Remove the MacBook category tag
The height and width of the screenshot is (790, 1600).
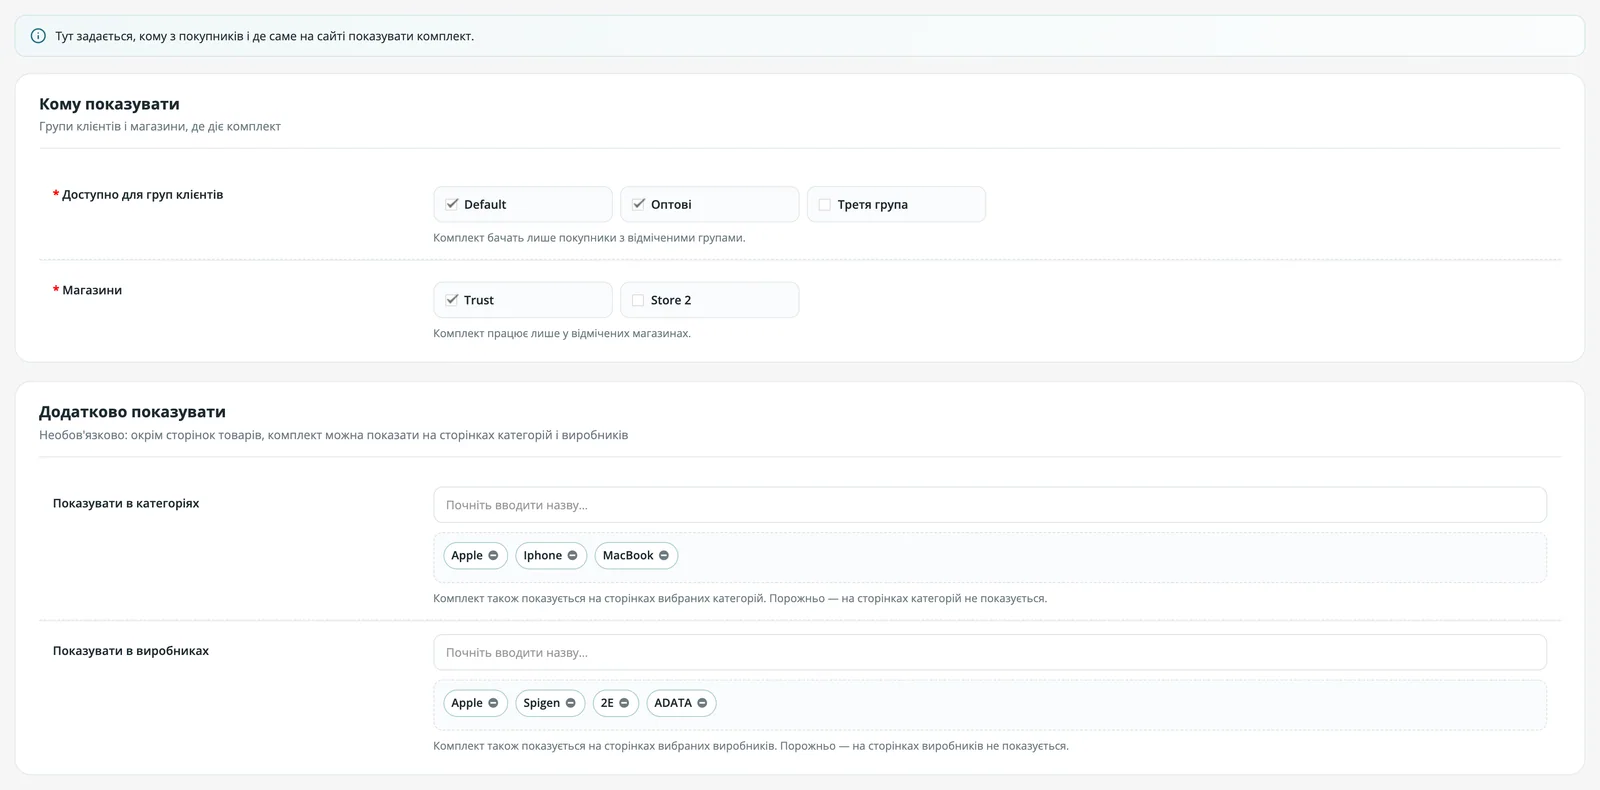664,556
